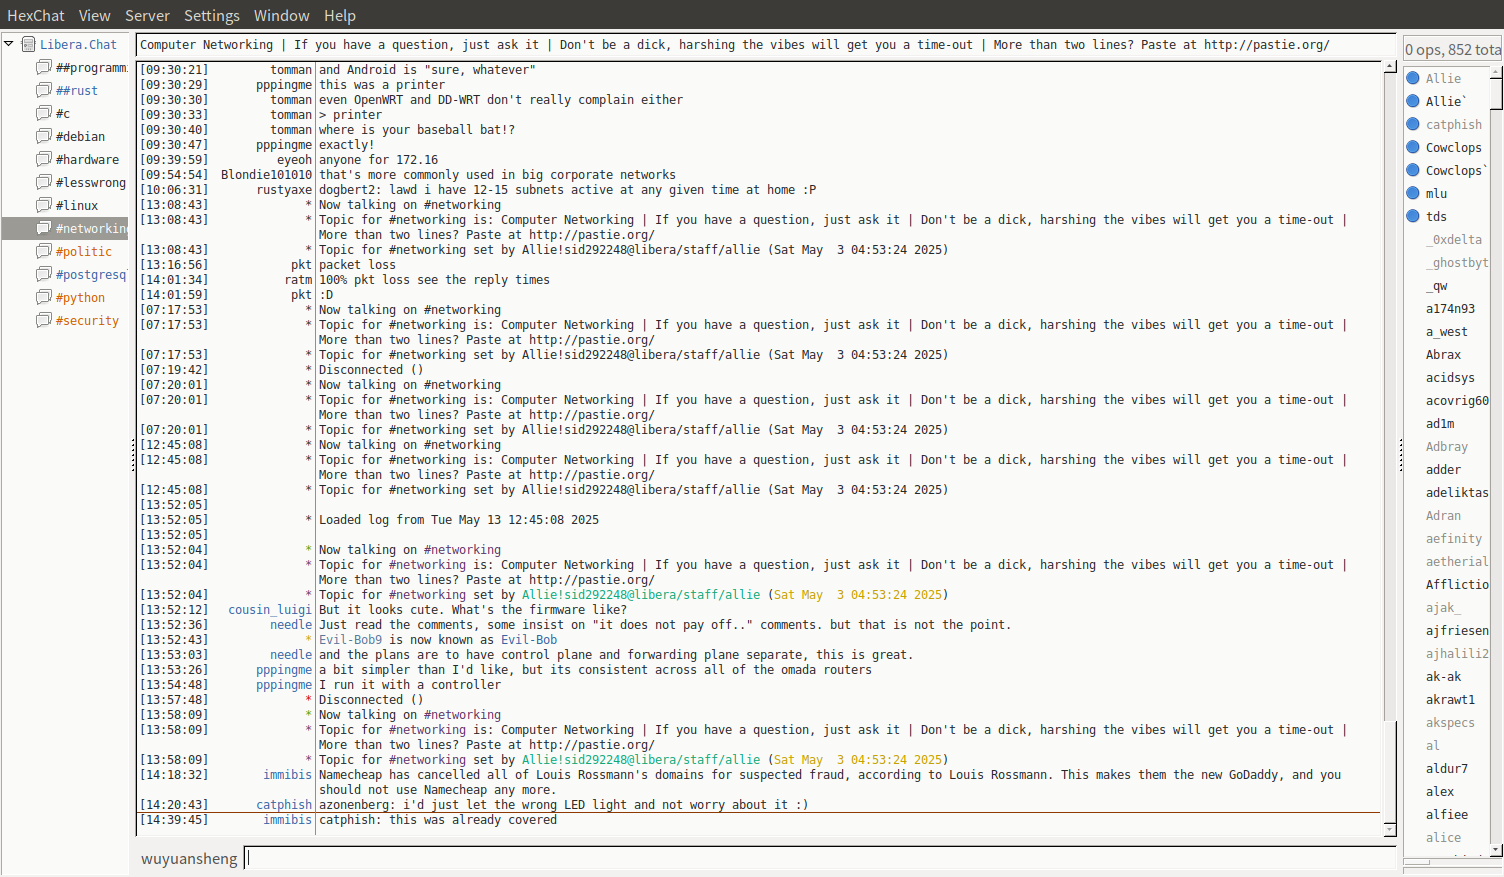The height and width of the screenshot is (877, 1504).
Task: Click the blue status dot beside mlu
Action: coord(1413,193)
